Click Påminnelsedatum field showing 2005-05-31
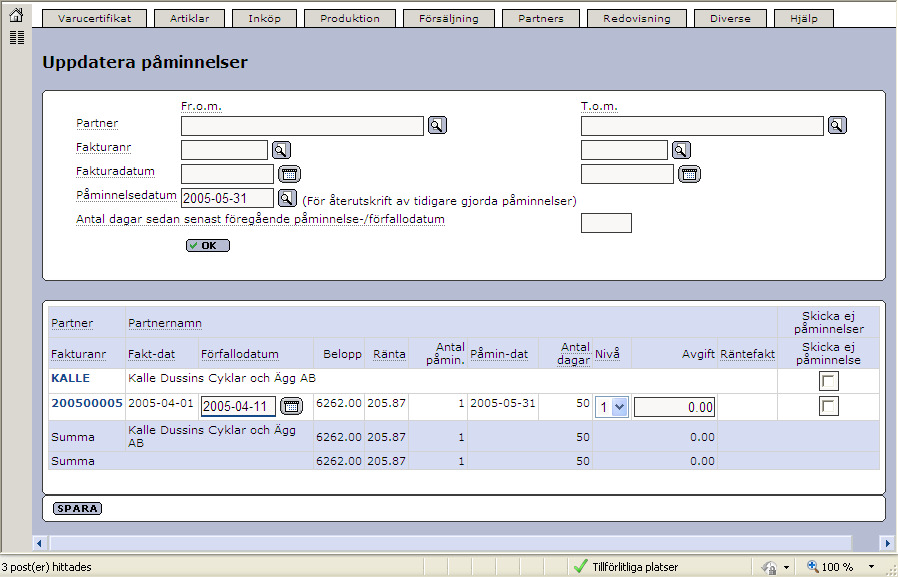This screenshot has width=898, height=577. tap(227, 198)
